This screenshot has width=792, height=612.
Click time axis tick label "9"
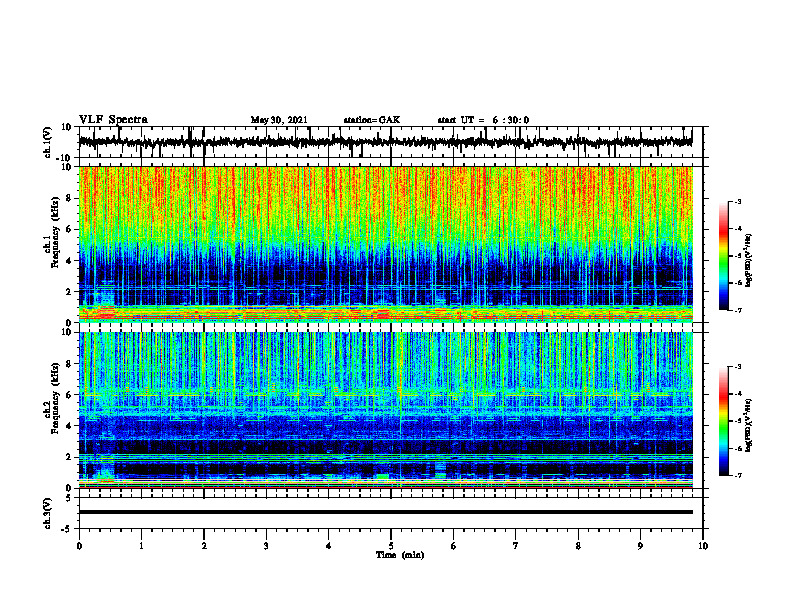pyautogui.click(x=640, y=546)
